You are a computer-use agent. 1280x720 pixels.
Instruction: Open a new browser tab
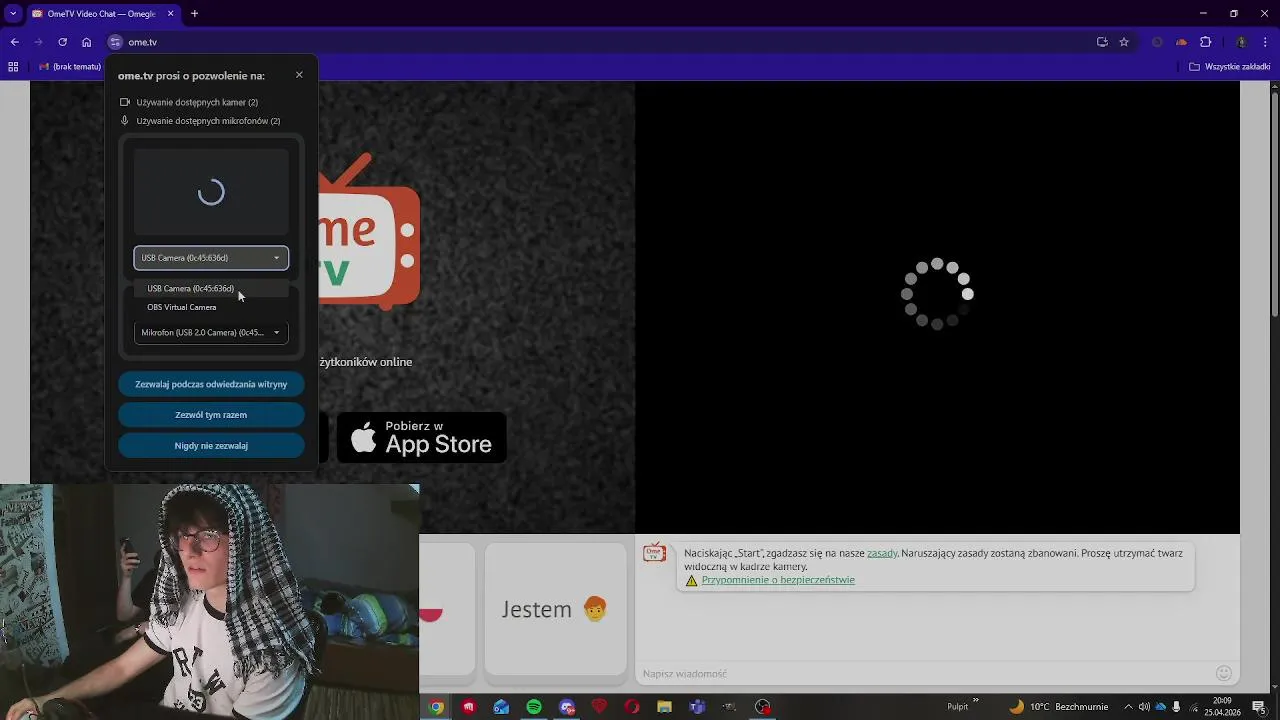[x=195, y=14]
